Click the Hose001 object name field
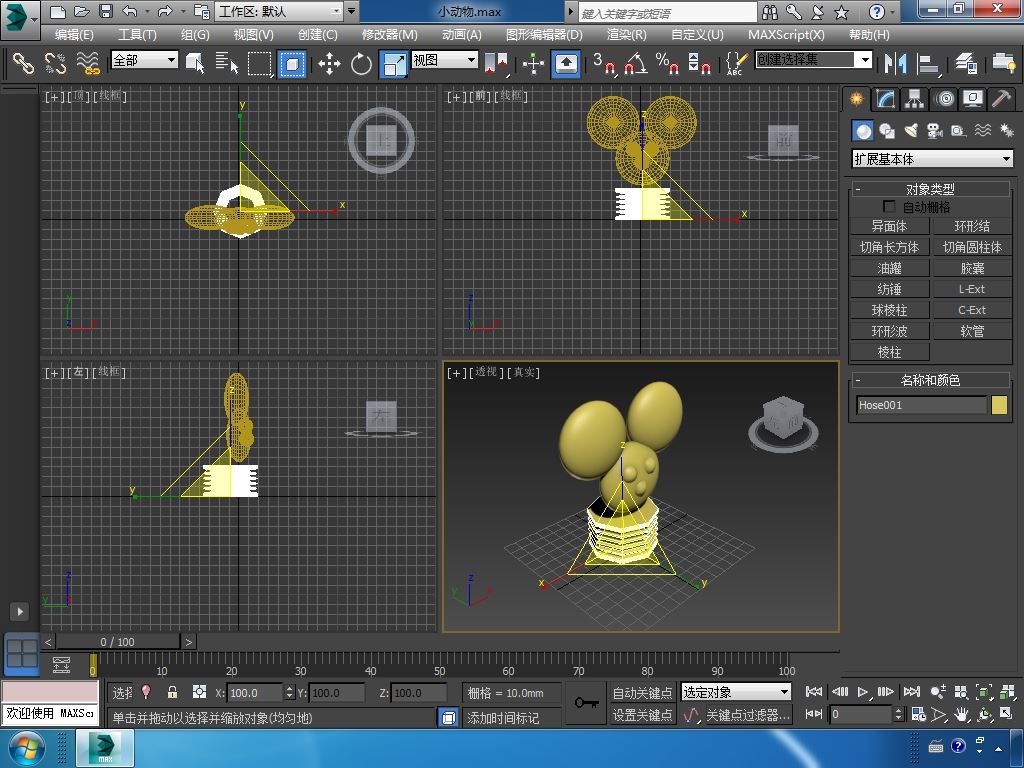 (x=921, y=405)
